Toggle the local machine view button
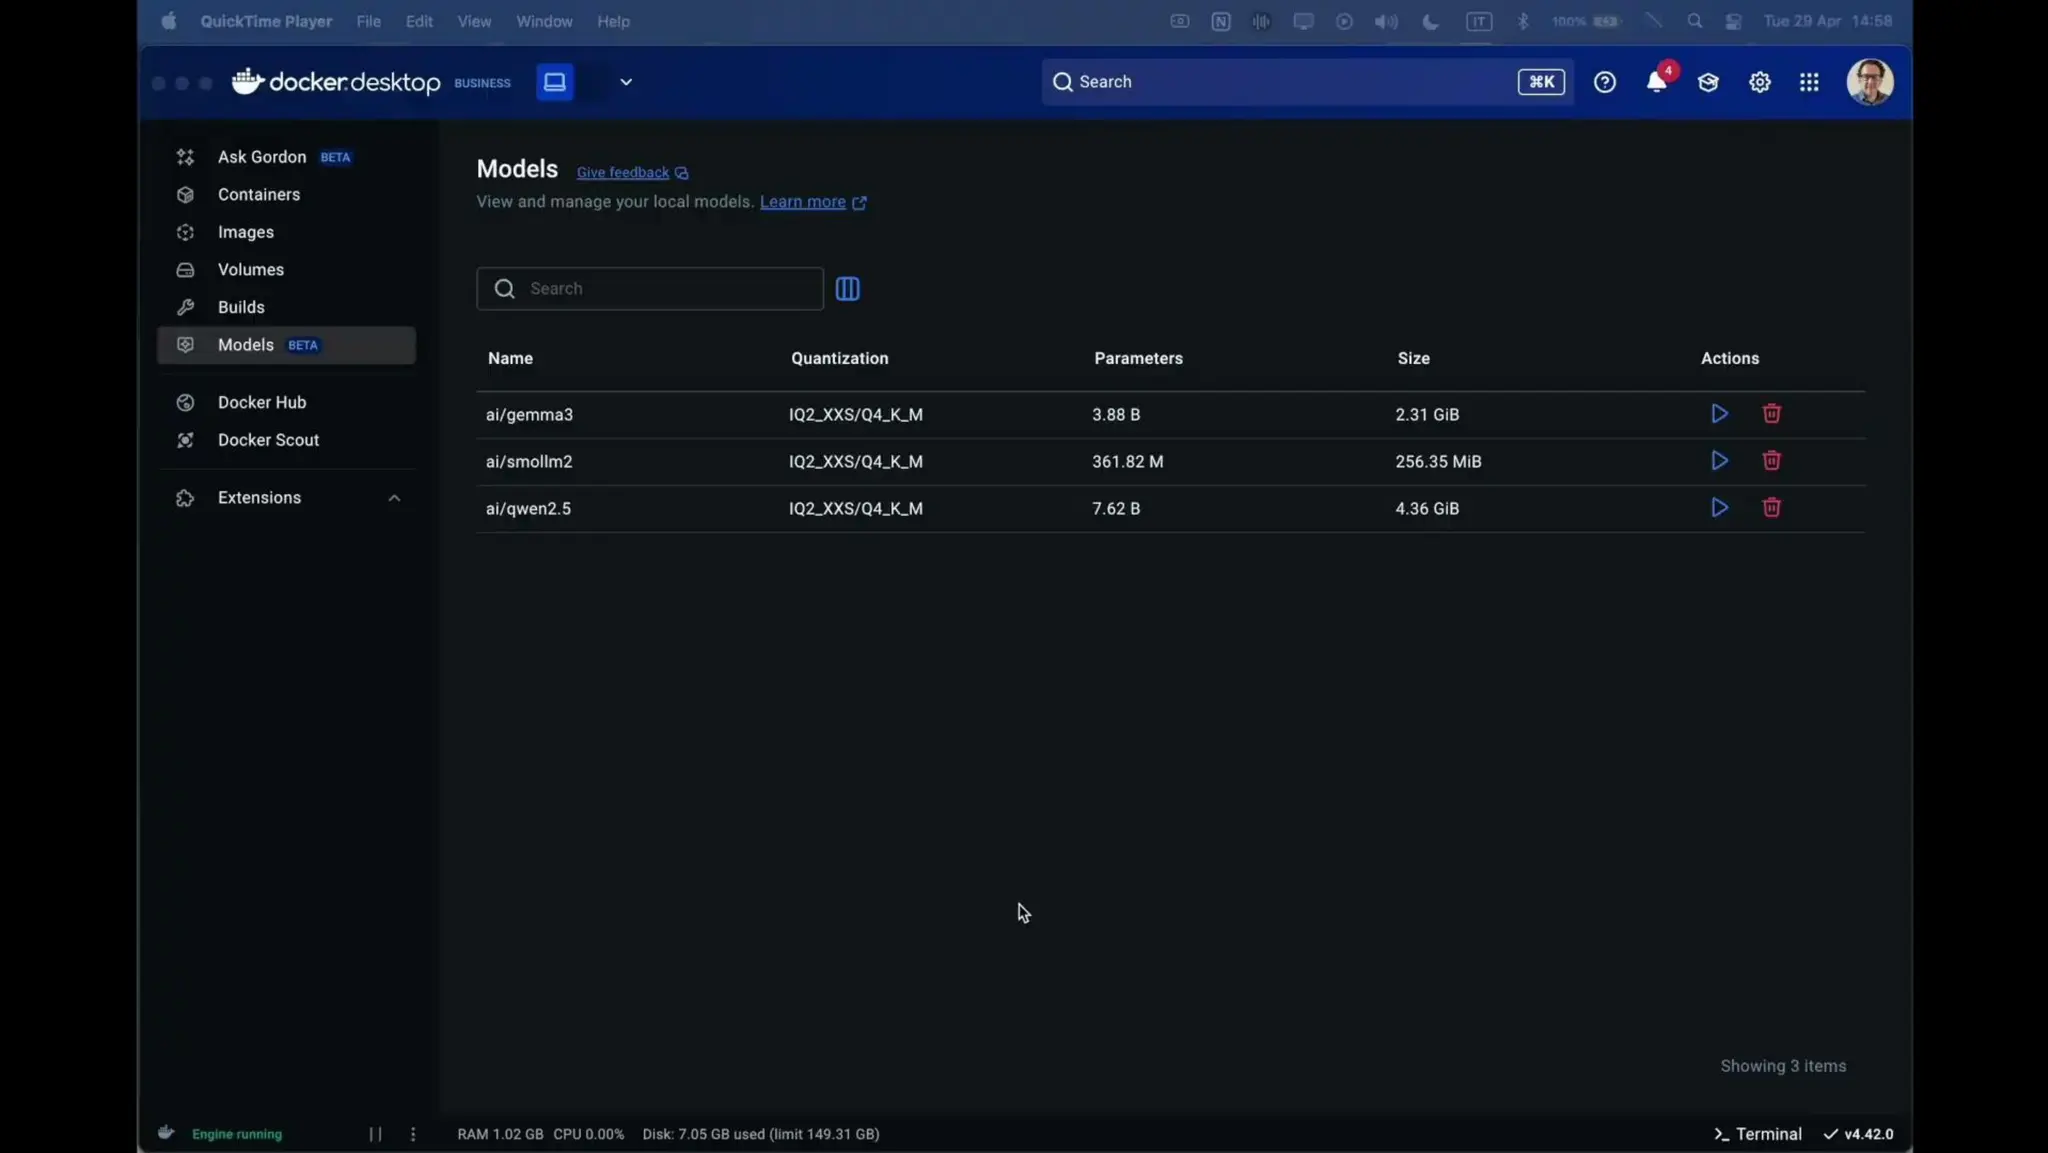This screenshot has width=2048, height=1153. point(555,82)
